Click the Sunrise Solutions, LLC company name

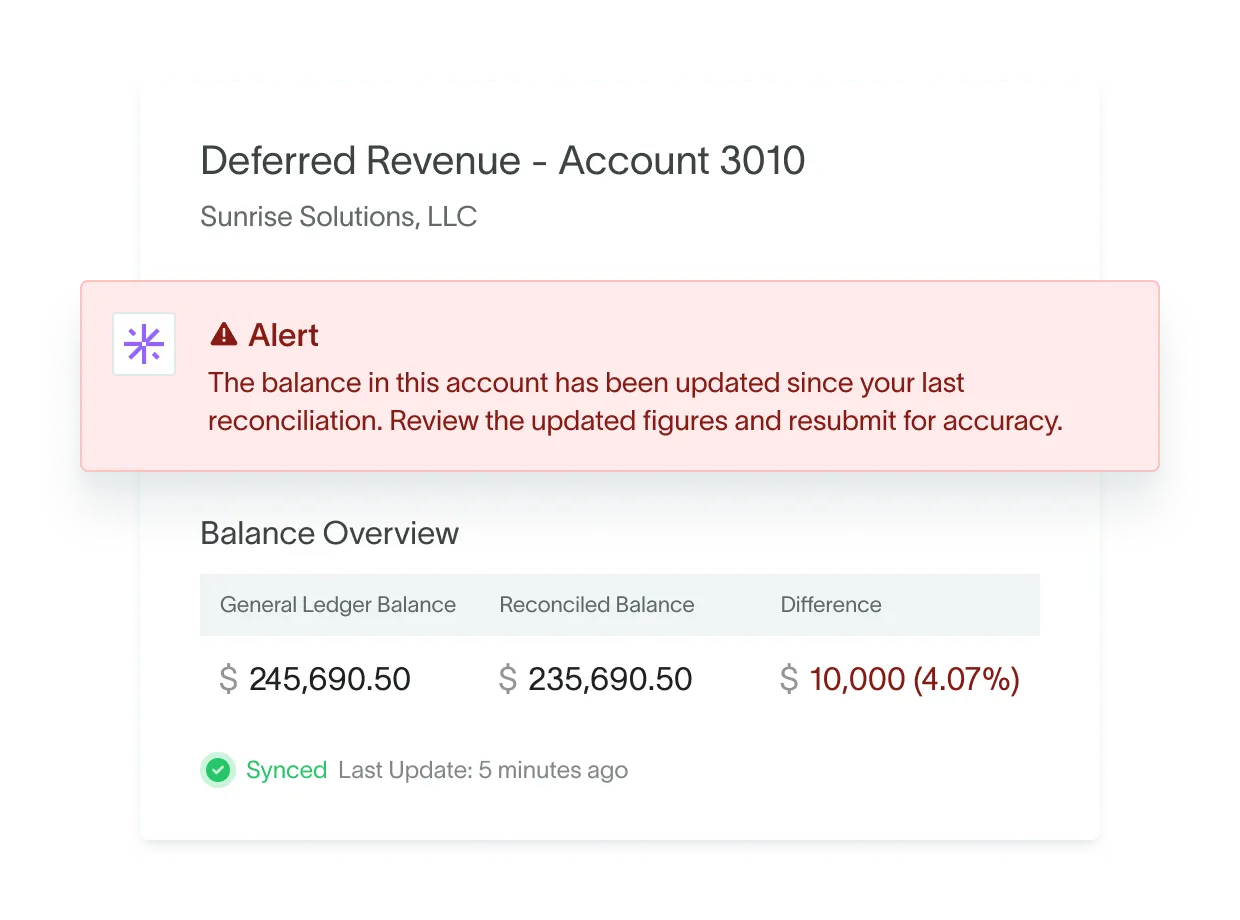point(339,216)
